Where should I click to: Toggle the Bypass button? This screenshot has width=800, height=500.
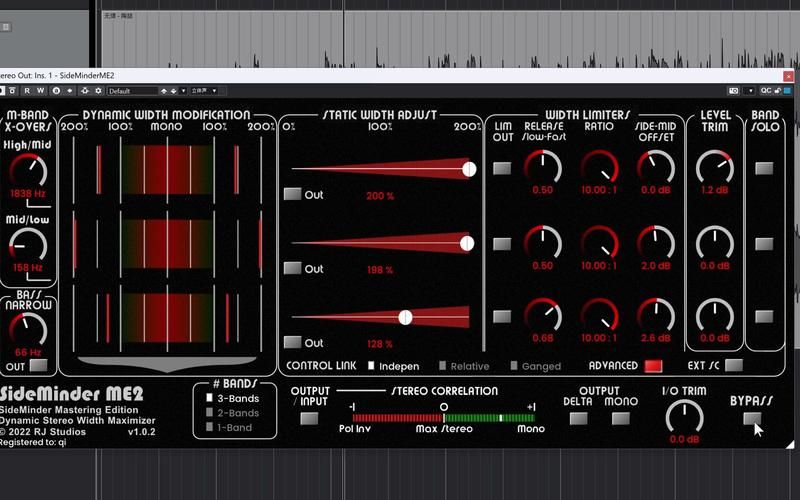(x=752, y=419)
